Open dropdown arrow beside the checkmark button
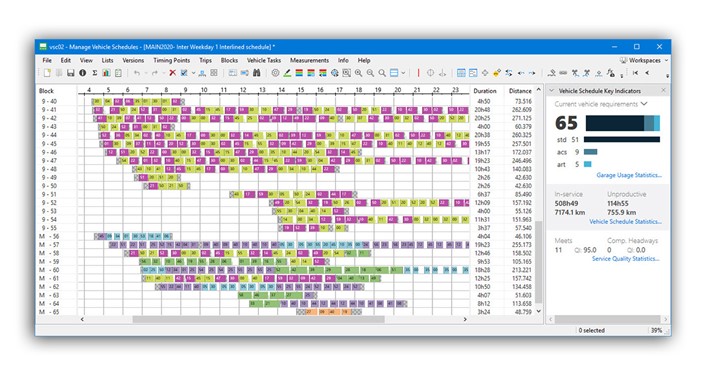Viewport: 705px width, 375px height. click(x=193, y=73)
